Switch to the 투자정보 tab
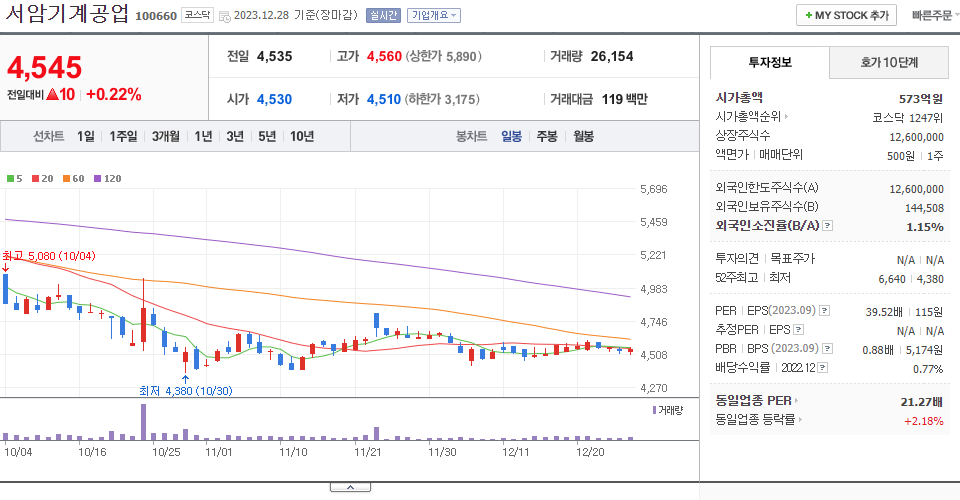Viewport: 960px width, 500px height. click(x=770, y=62)
